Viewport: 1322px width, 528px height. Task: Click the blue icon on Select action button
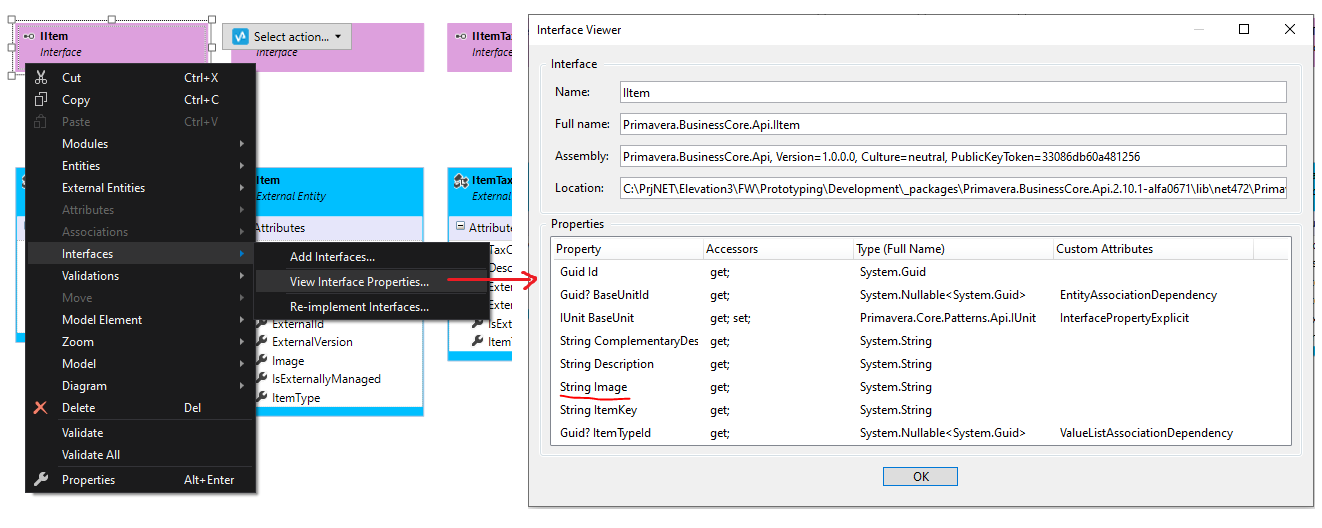pyautogui.click(x=240, y=37)
